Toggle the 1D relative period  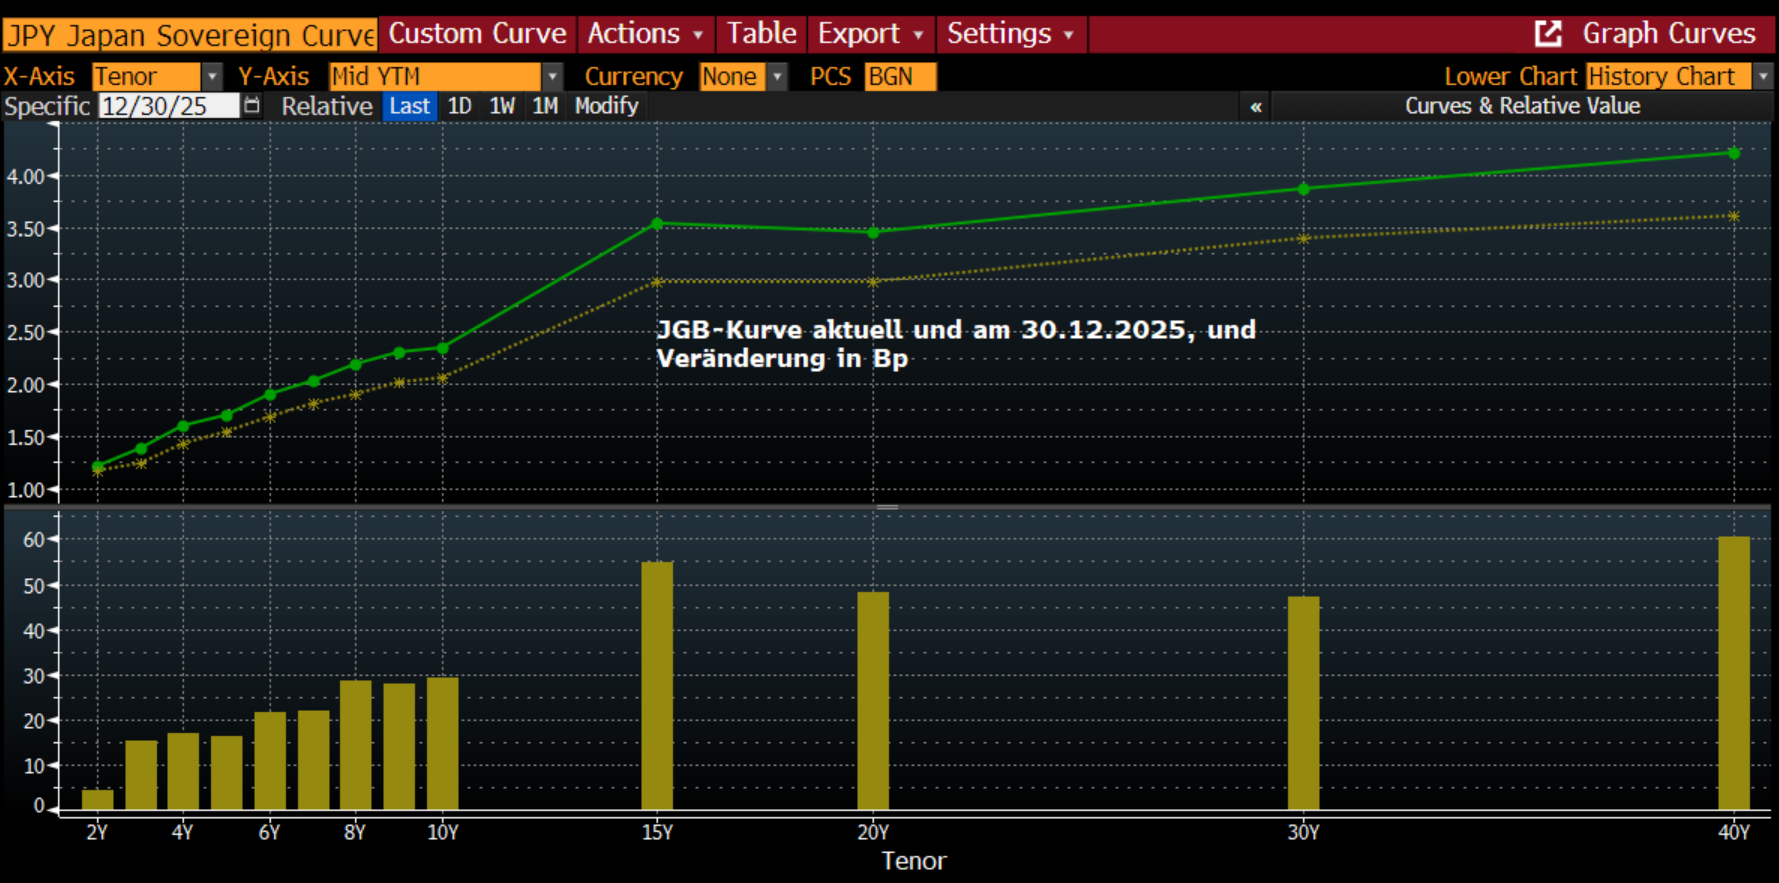tap(459, 106)
